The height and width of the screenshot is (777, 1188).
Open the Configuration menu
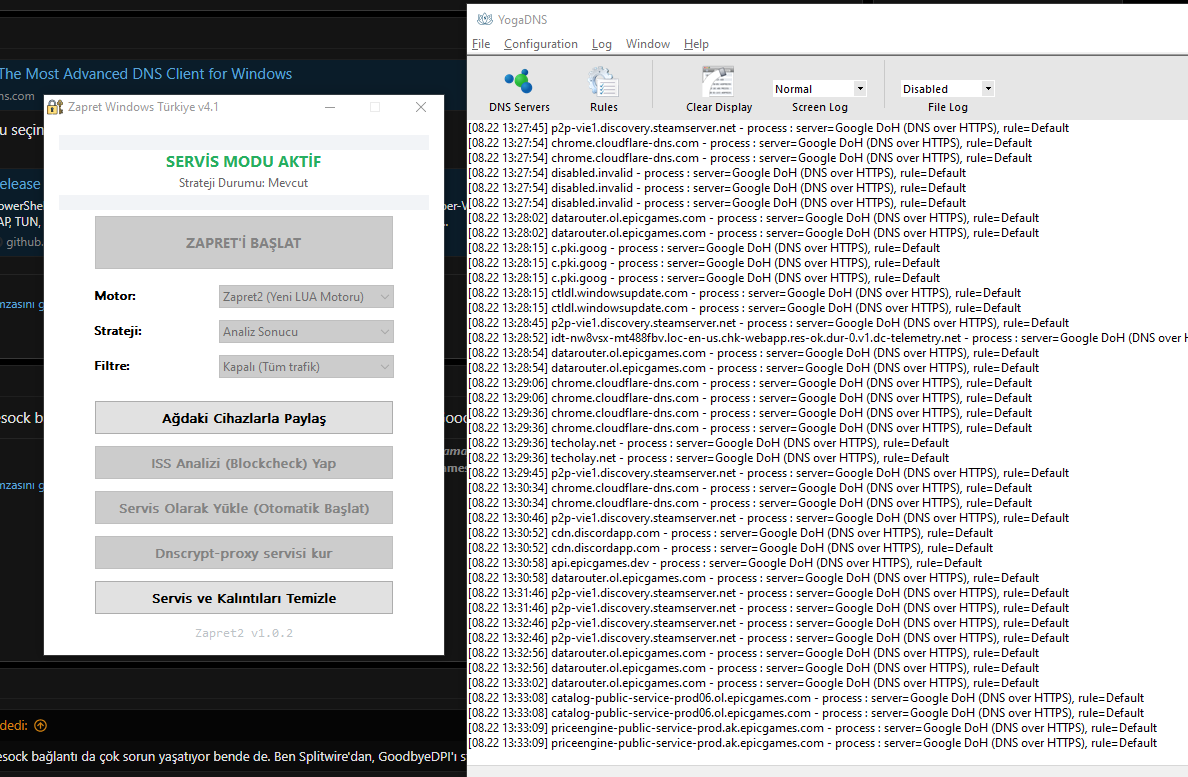point(540,44)
